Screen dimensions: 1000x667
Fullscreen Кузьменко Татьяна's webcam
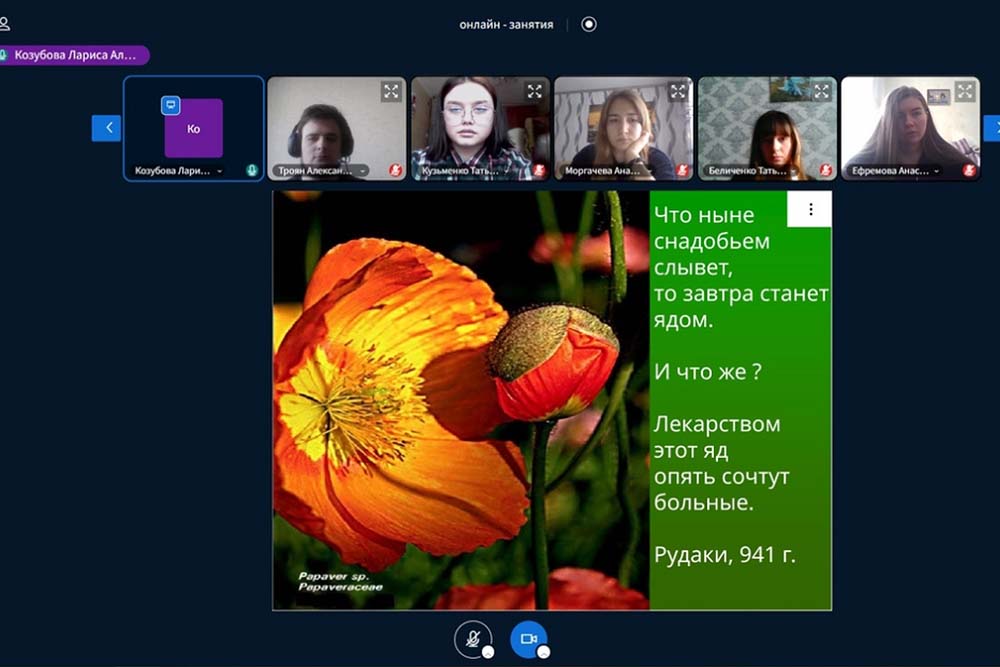tap(535, 91)
